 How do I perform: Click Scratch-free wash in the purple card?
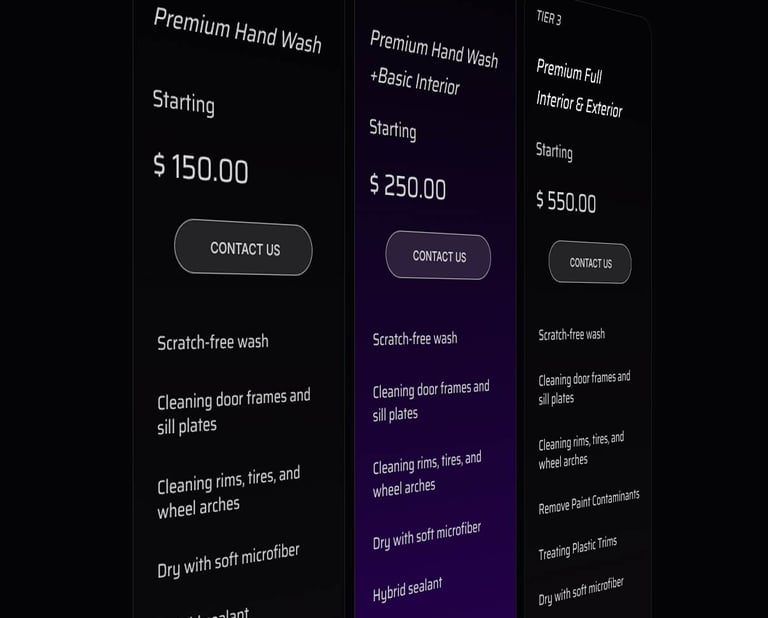(415, 339)
